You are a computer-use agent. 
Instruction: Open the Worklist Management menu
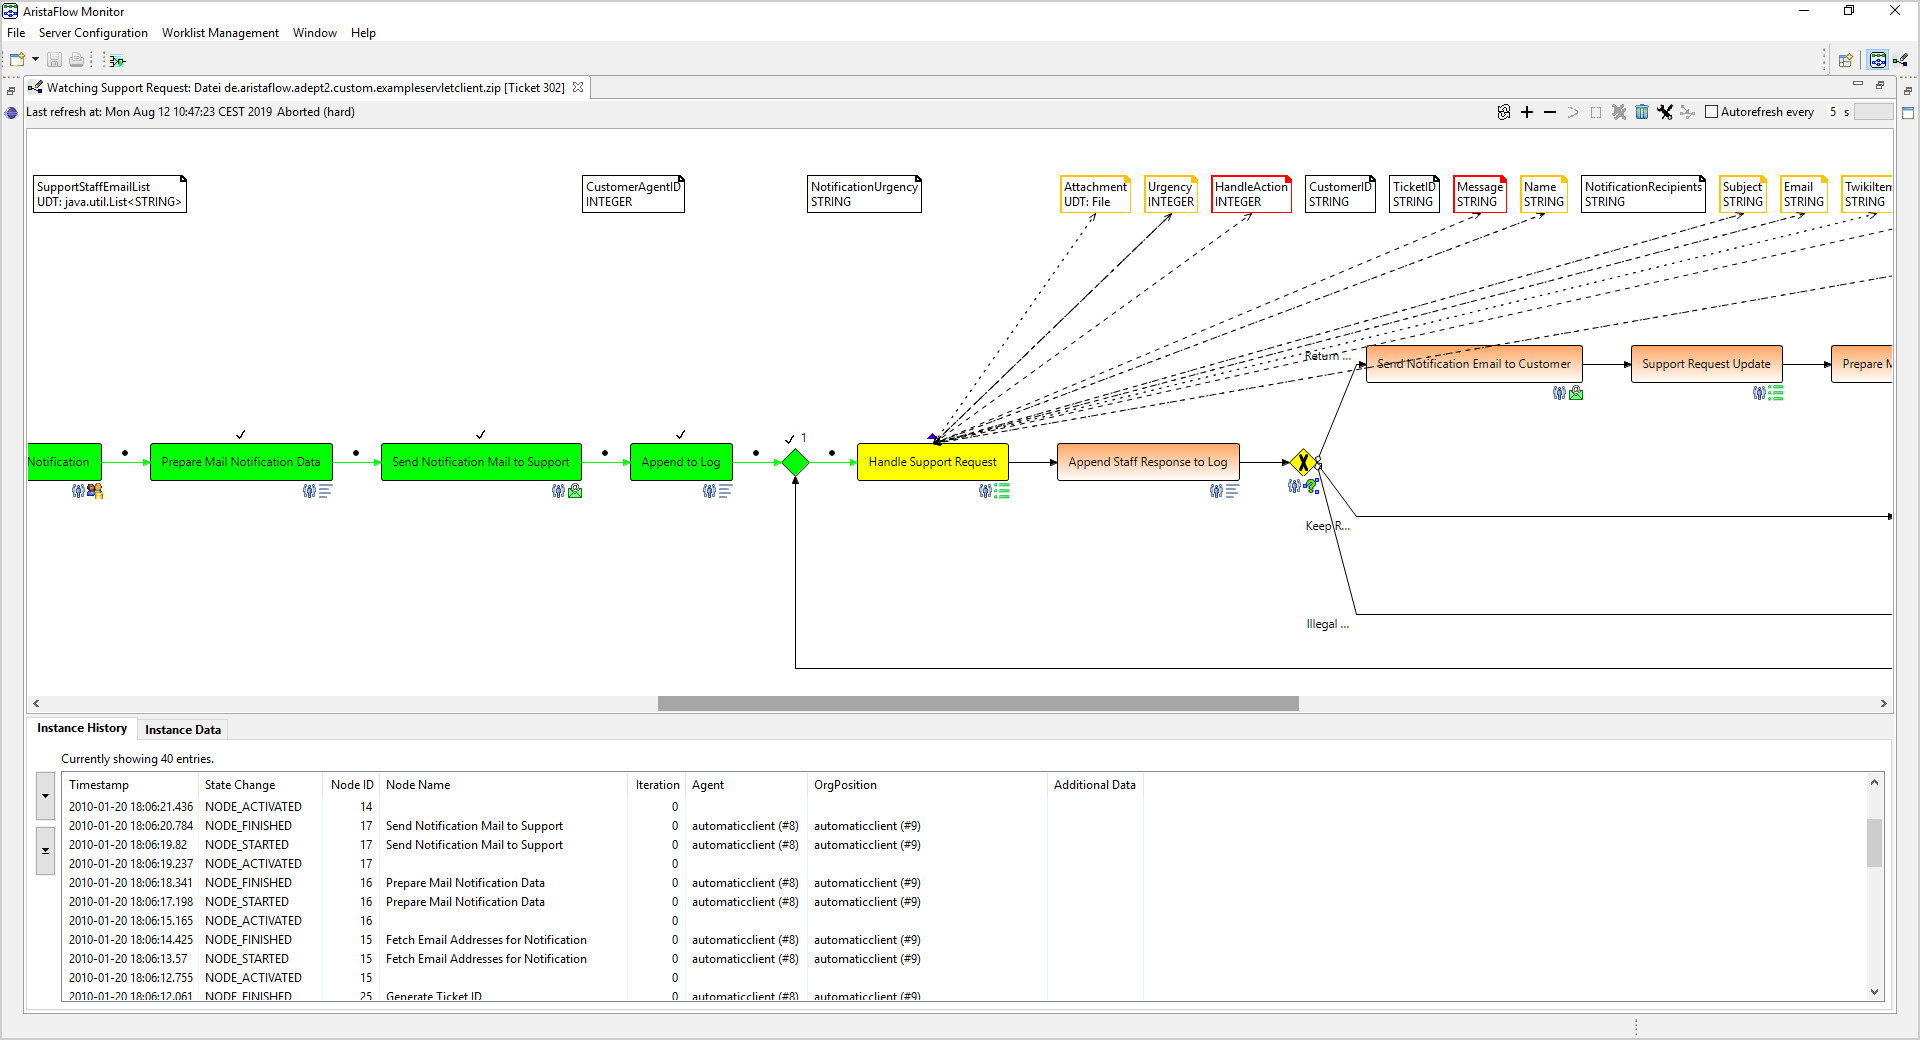click(220, 33)
